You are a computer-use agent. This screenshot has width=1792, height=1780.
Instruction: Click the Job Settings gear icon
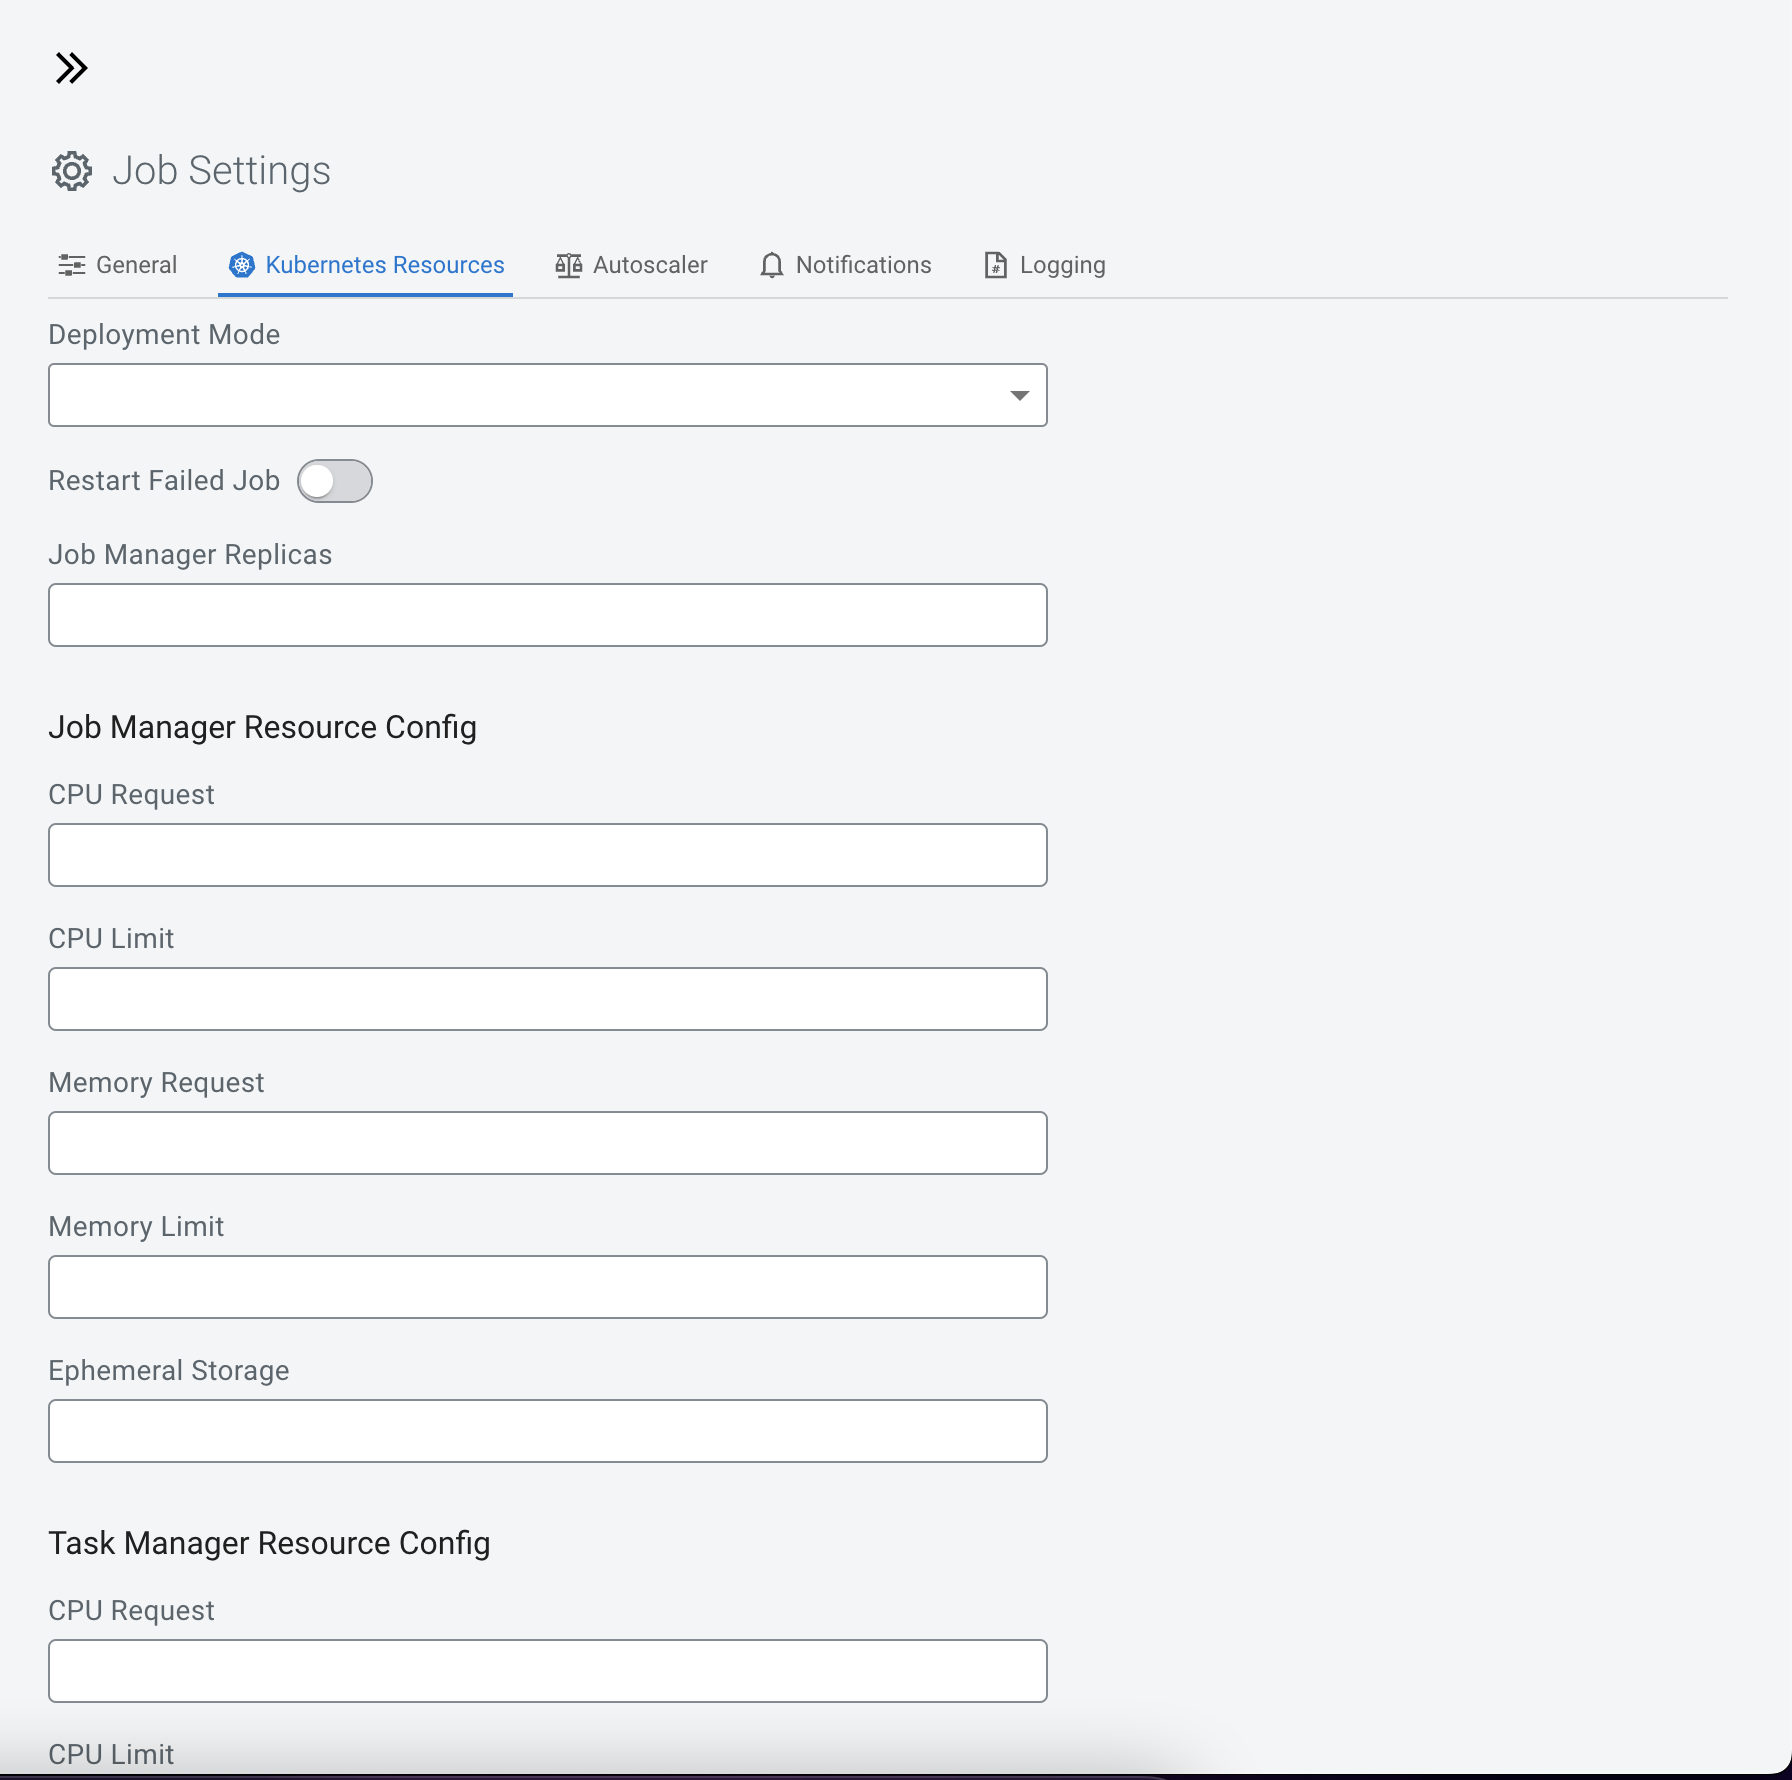71,171
